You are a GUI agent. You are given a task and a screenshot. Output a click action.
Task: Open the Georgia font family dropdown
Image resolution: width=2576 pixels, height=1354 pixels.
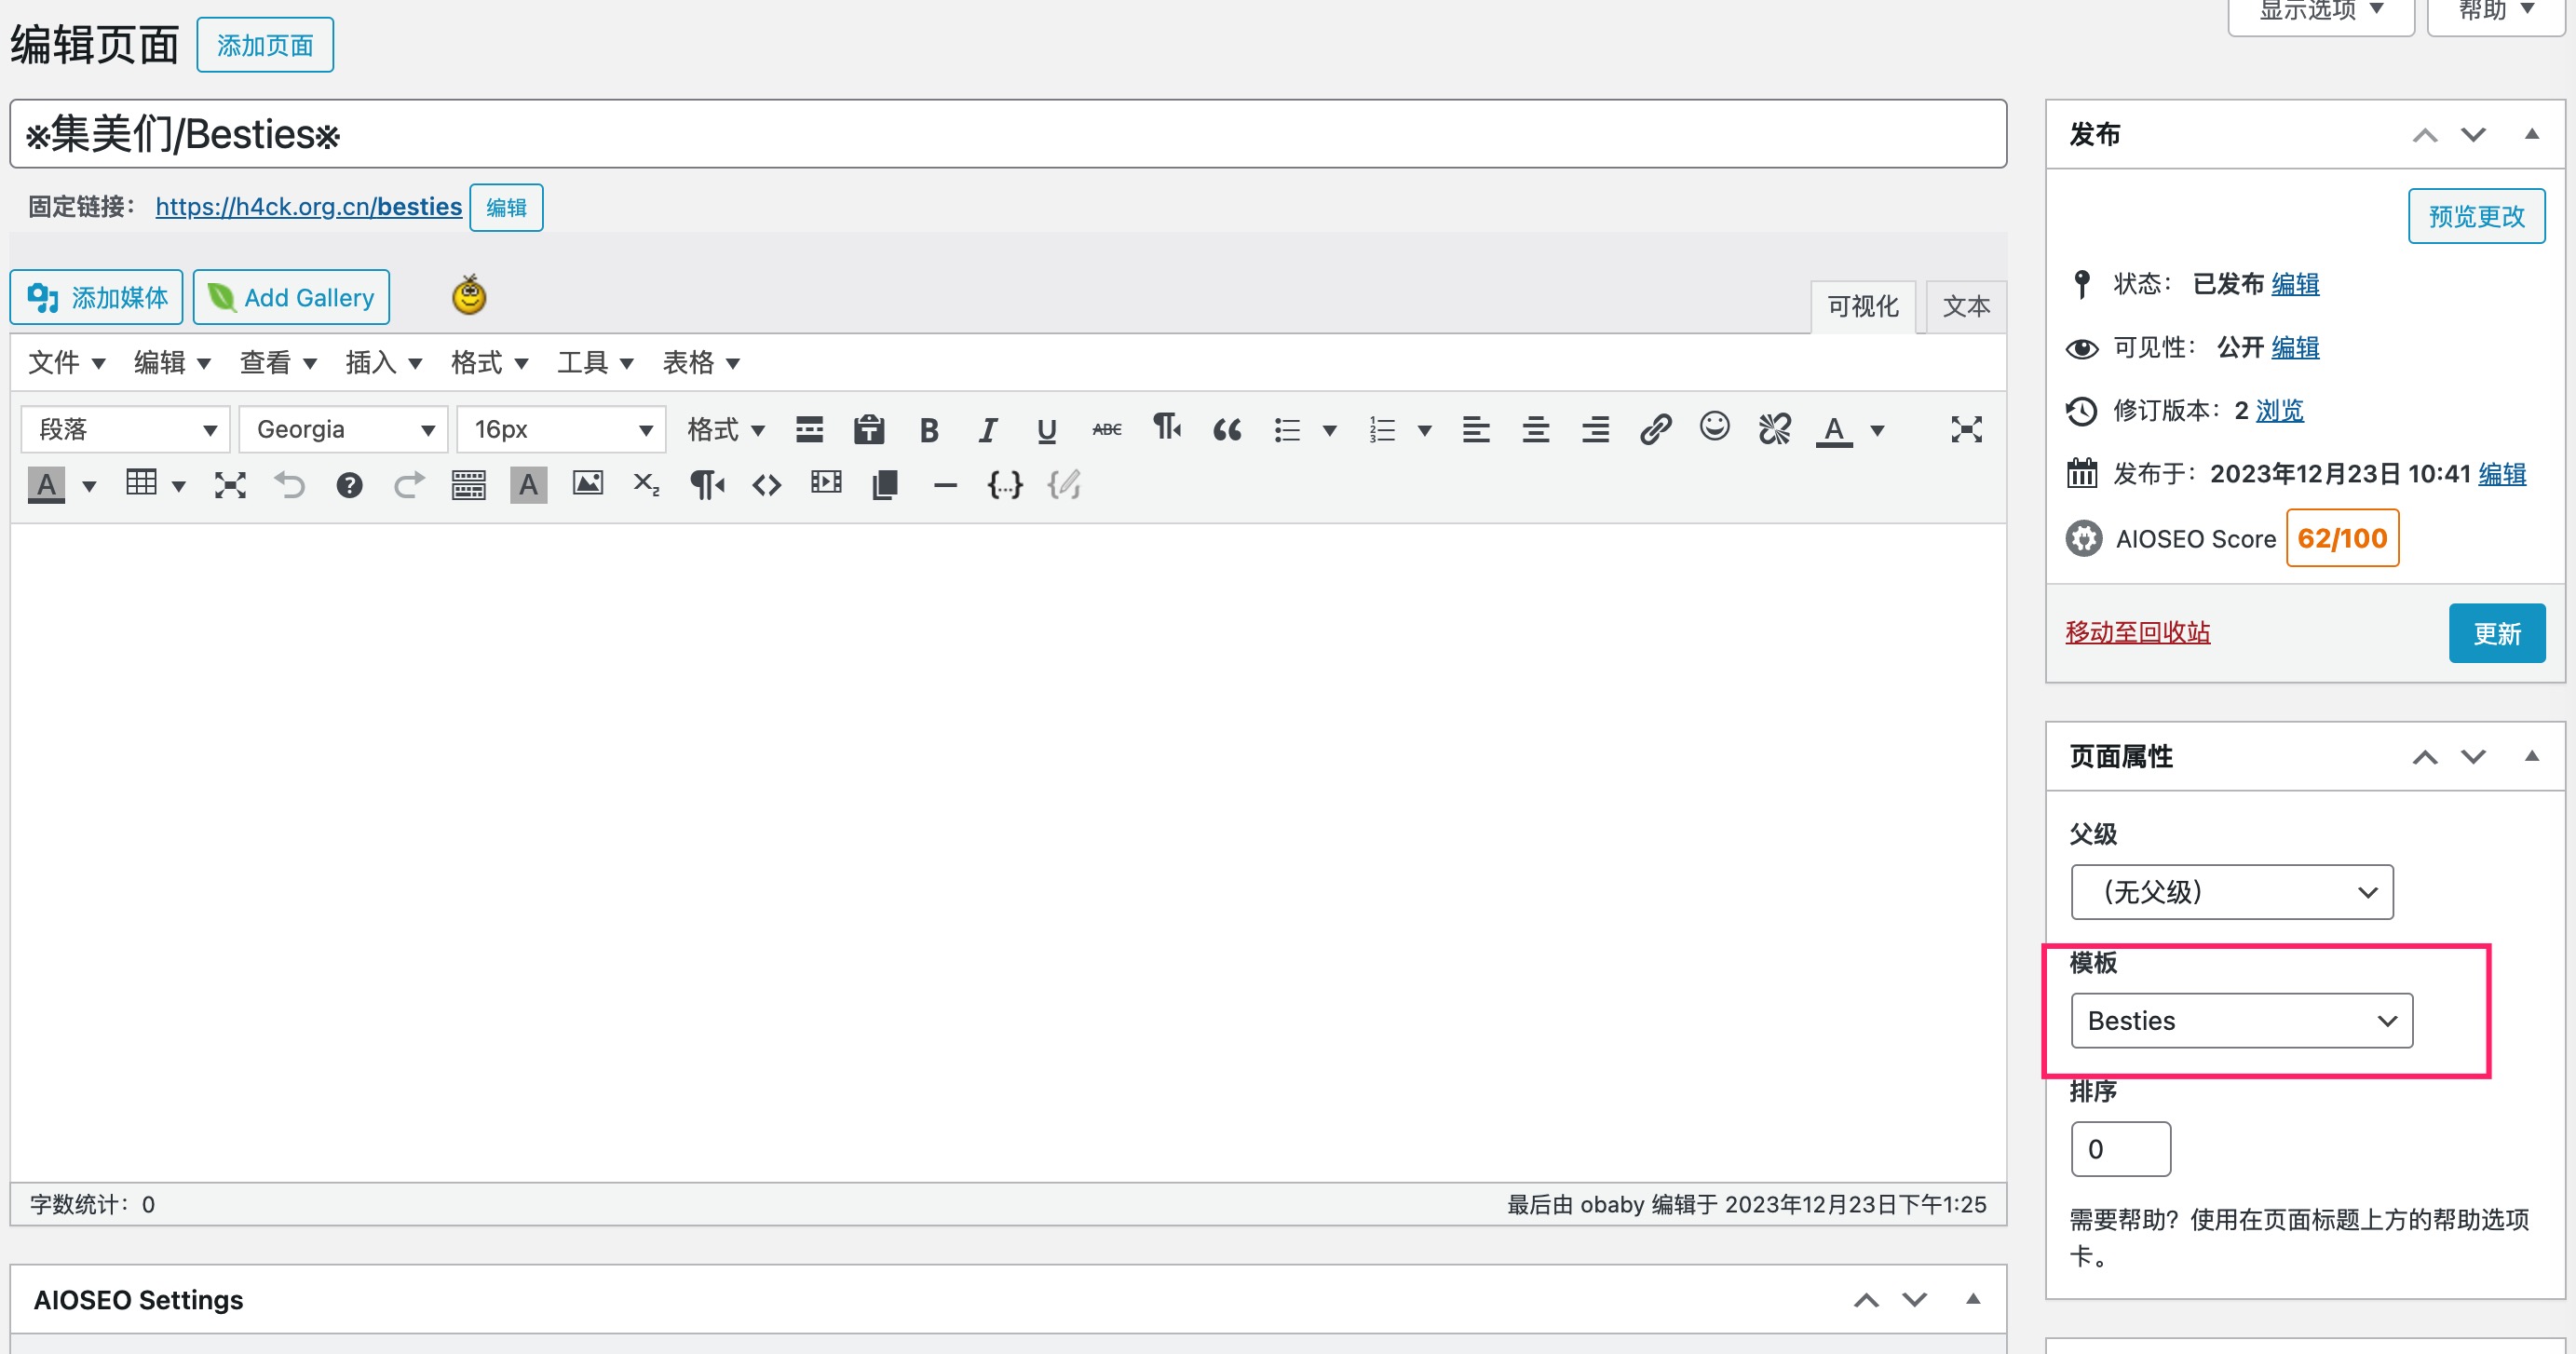(x=343, y=430)
